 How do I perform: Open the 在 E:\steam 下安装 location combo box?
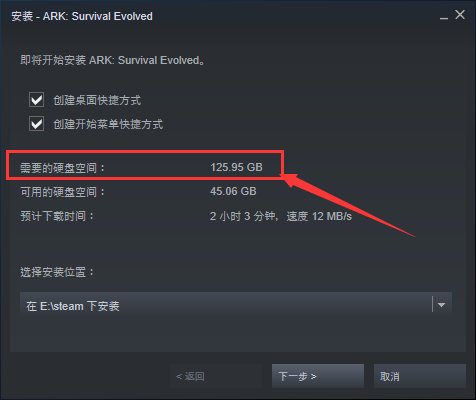(236, 305)
